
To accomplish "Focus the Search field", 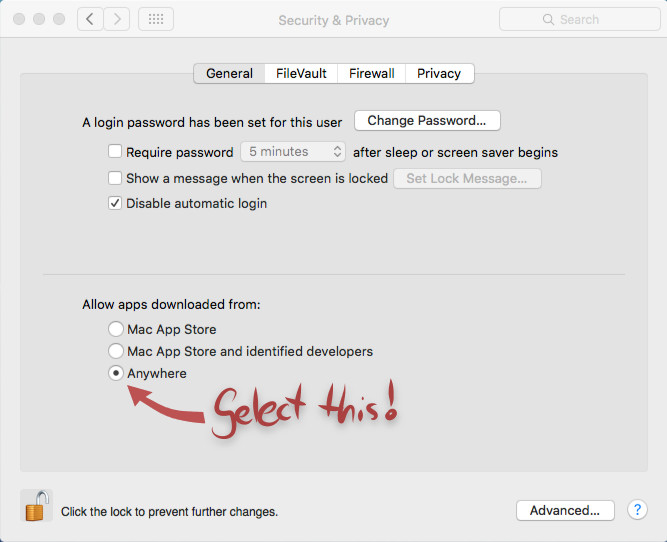I will tap(579, 19).
